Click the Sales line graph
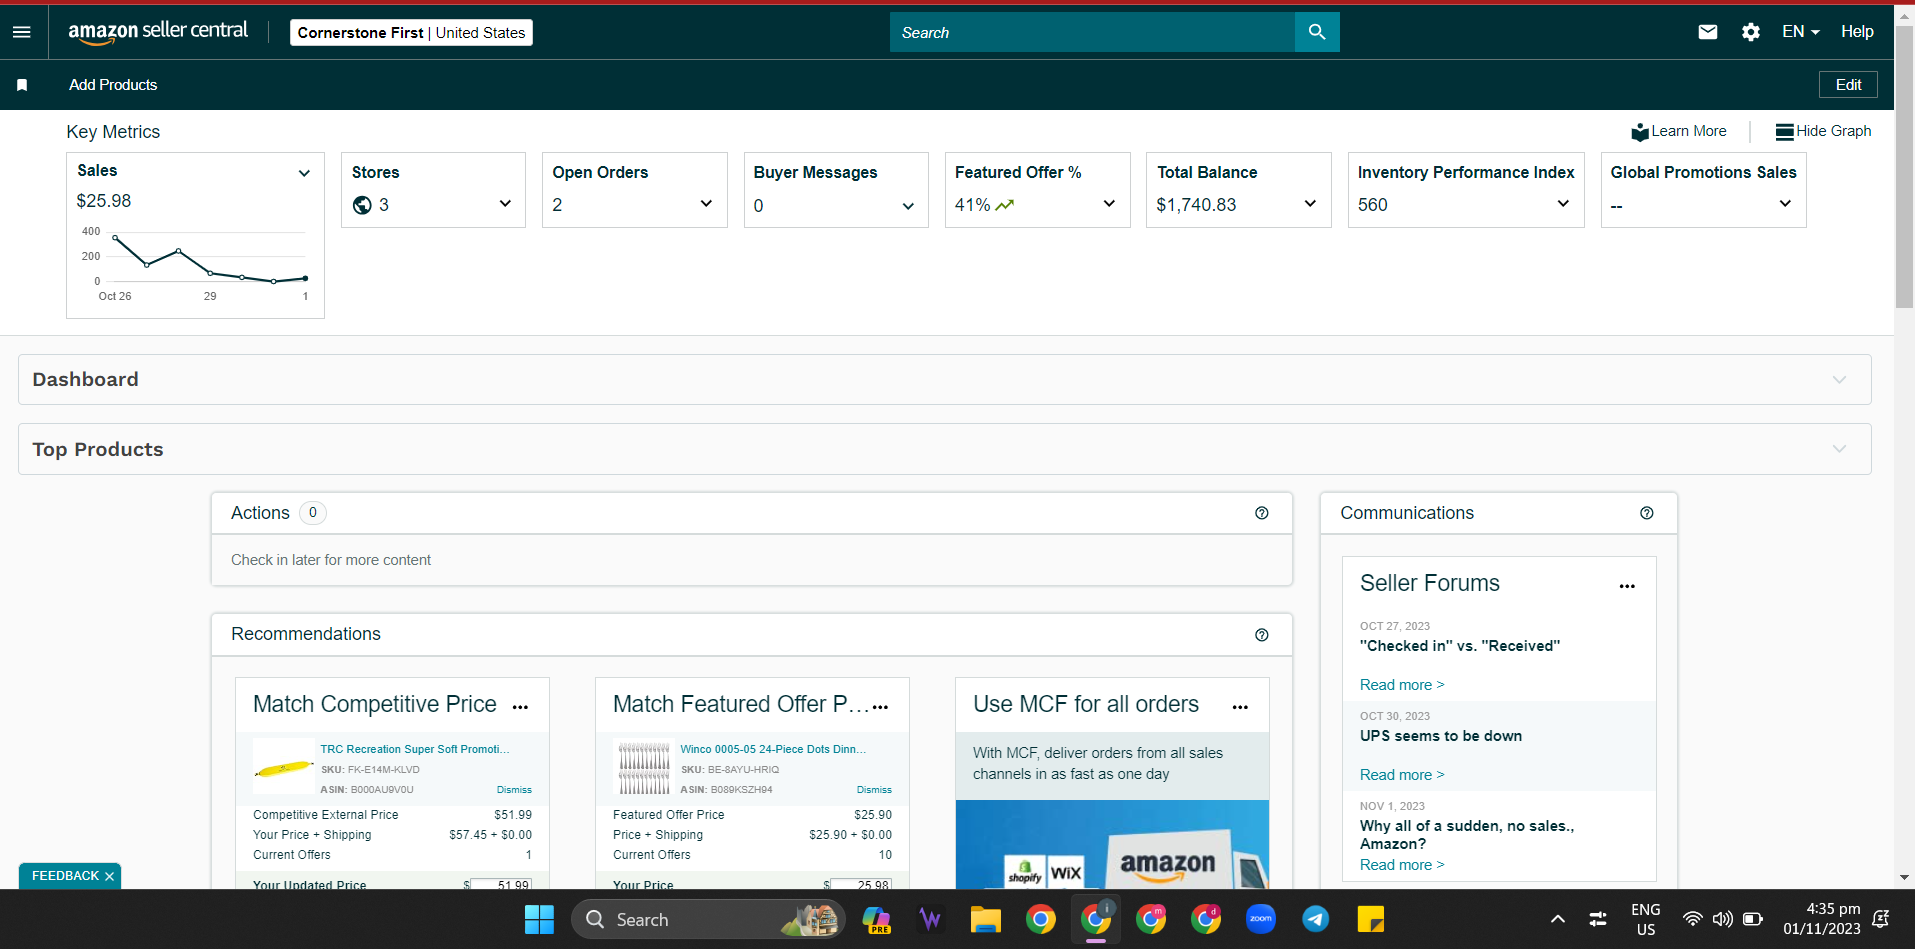The height and width of the screenshot is (949, 1915). tap(210, 258)
